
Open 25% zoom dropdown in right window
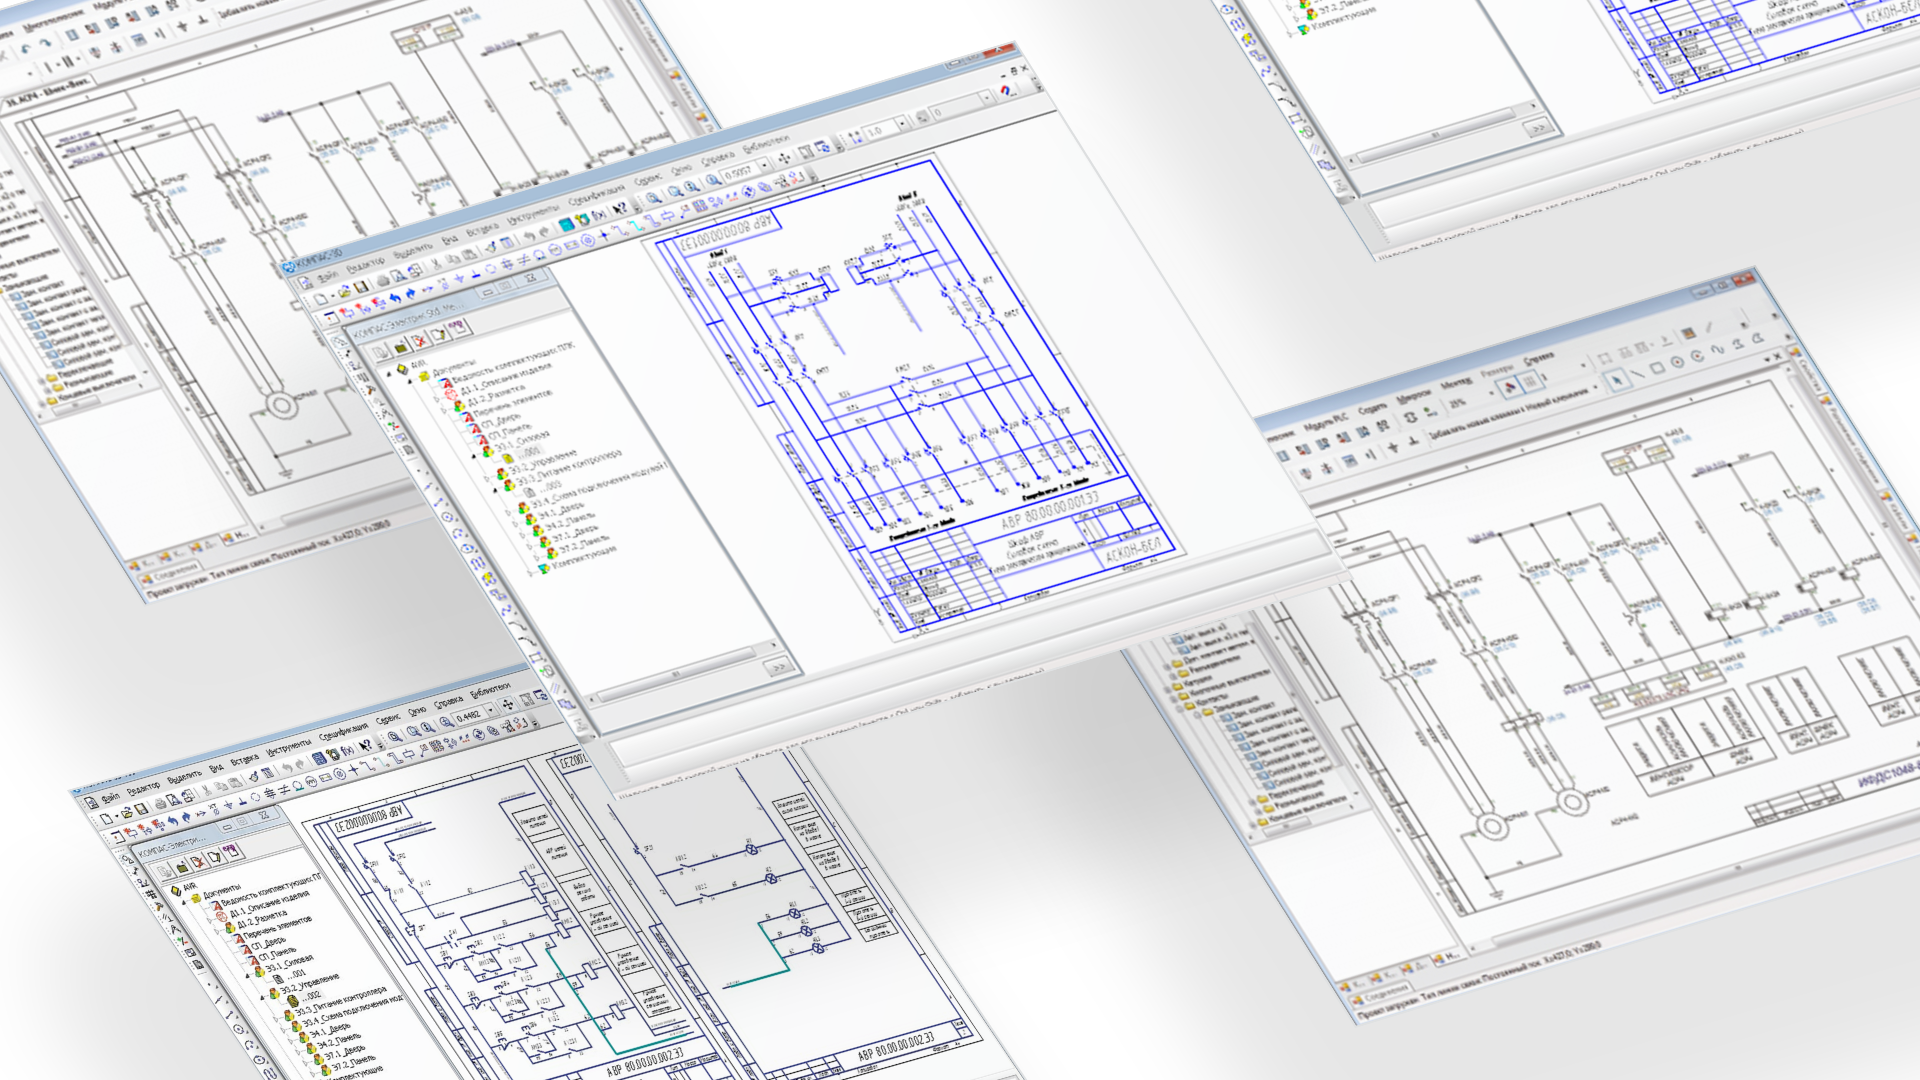click(1492, 392)
